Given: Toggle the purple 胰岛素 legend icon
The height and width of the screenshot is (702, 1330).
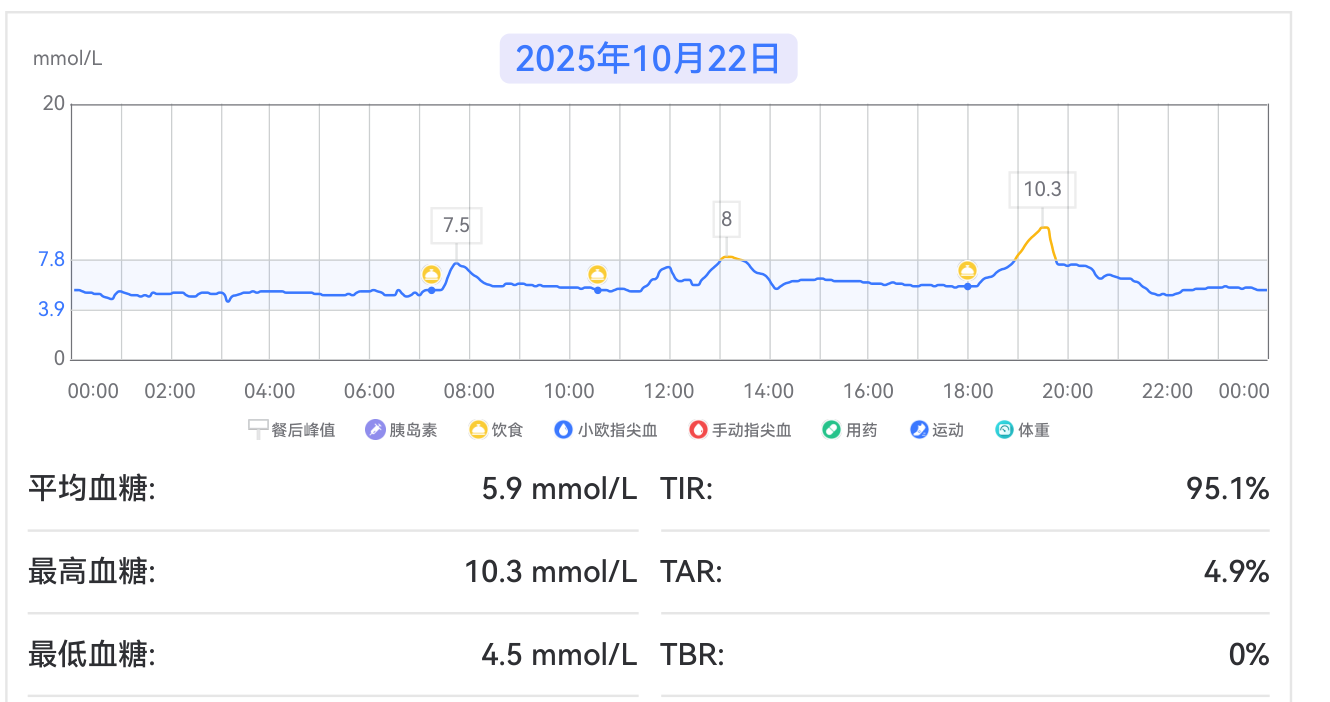Looking at the screenshot, I should tap(375, 430).
